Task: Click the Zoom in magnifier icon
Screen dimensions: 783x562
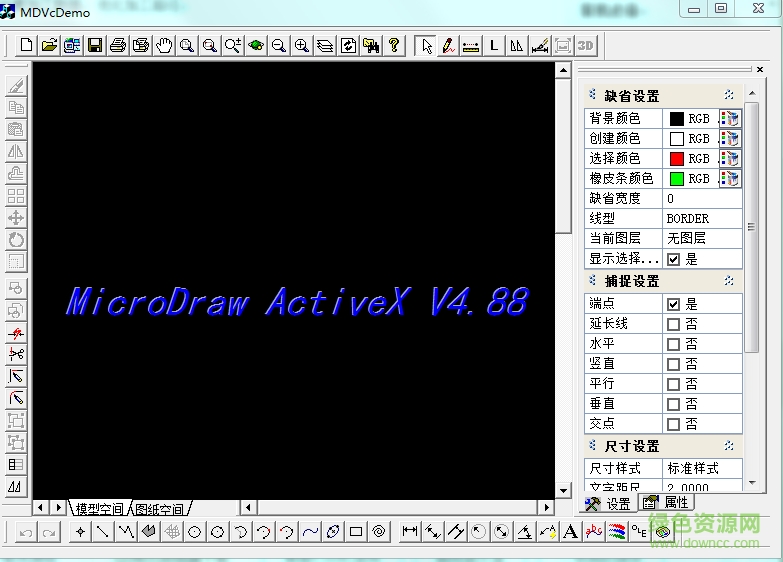Action: (x=302, y=45)
